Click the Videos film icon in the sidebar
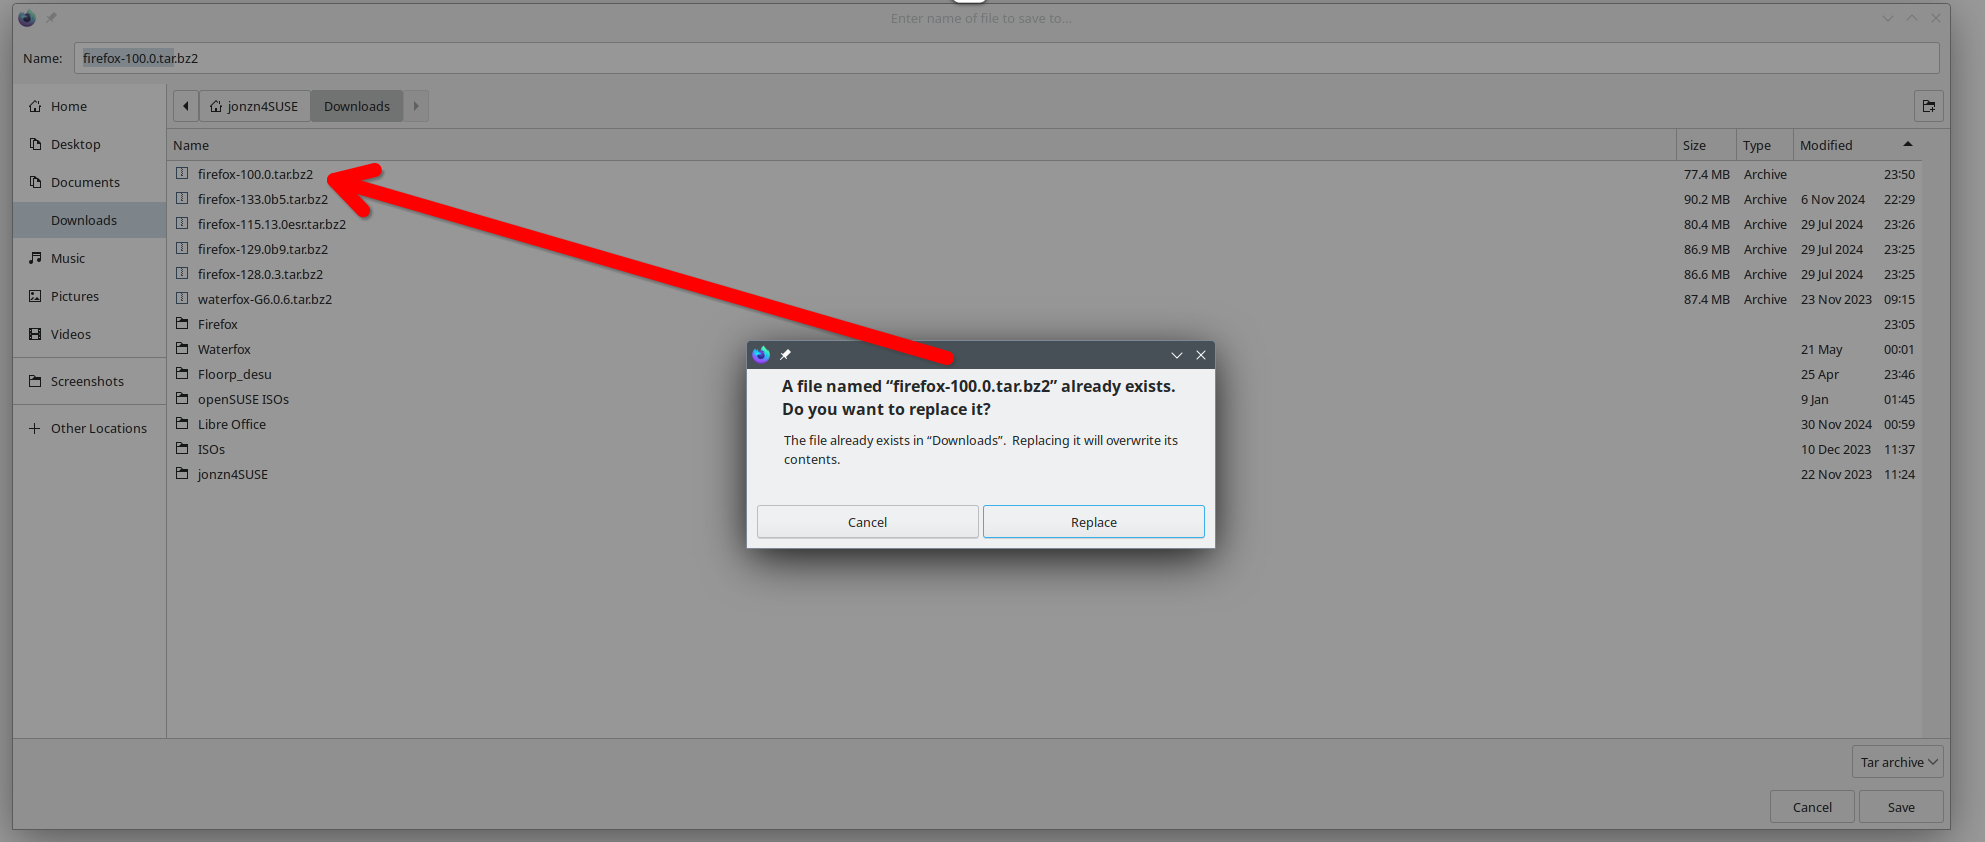The width and height of the screenshot is (1985, 842). coord(35,334)
